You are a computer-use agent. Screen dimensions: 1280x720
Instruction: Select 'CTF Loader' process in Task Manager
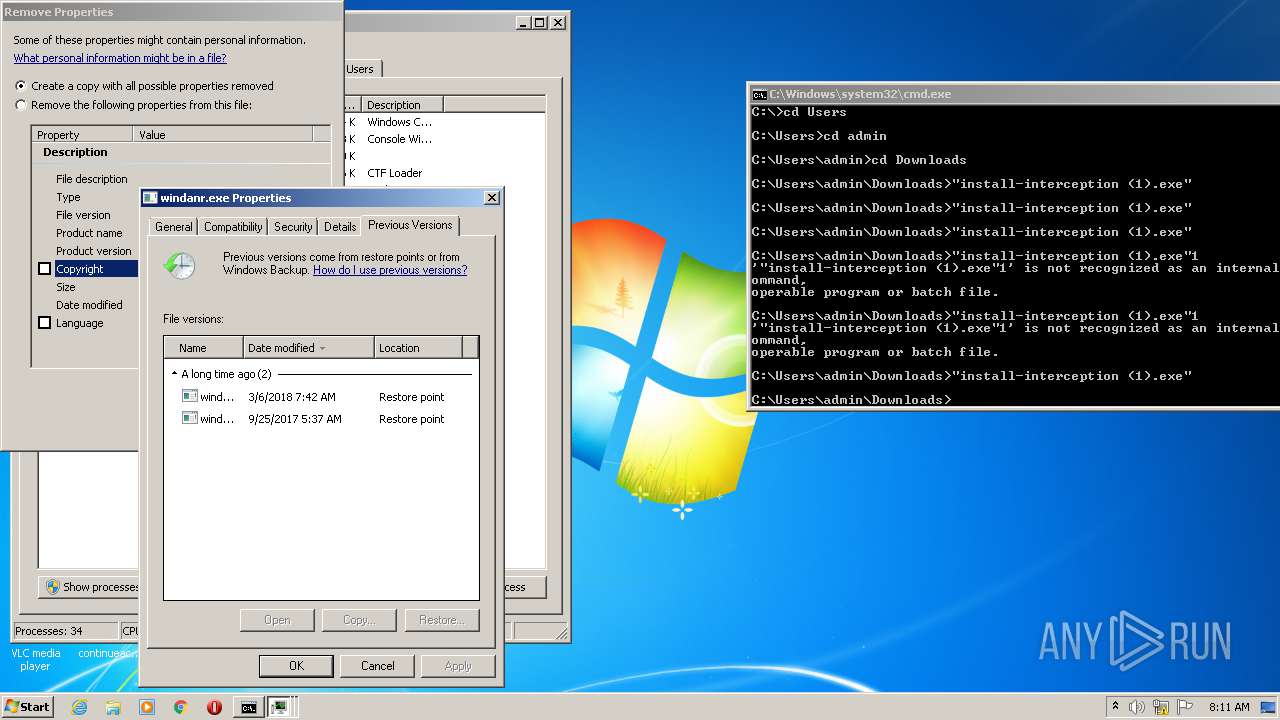tap(395, 173)
